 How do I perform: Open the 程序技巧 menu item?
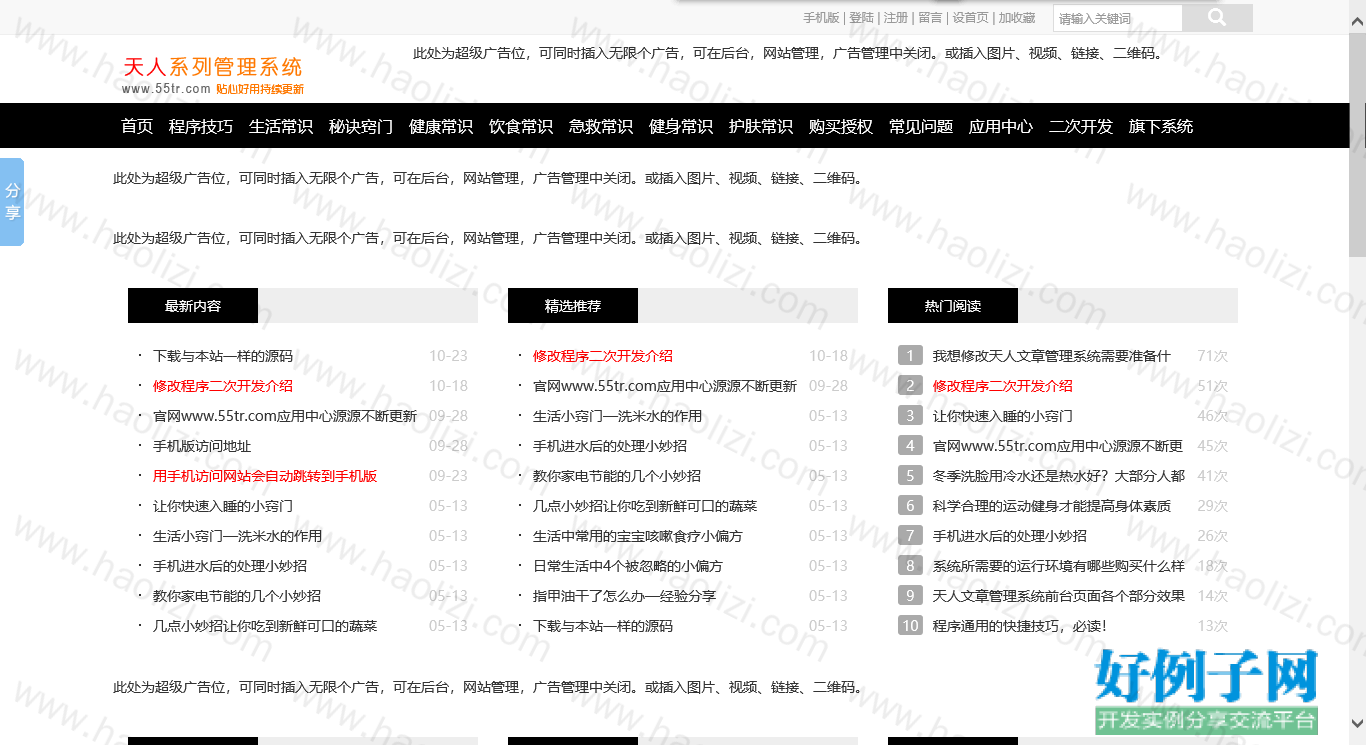(201, 126)
